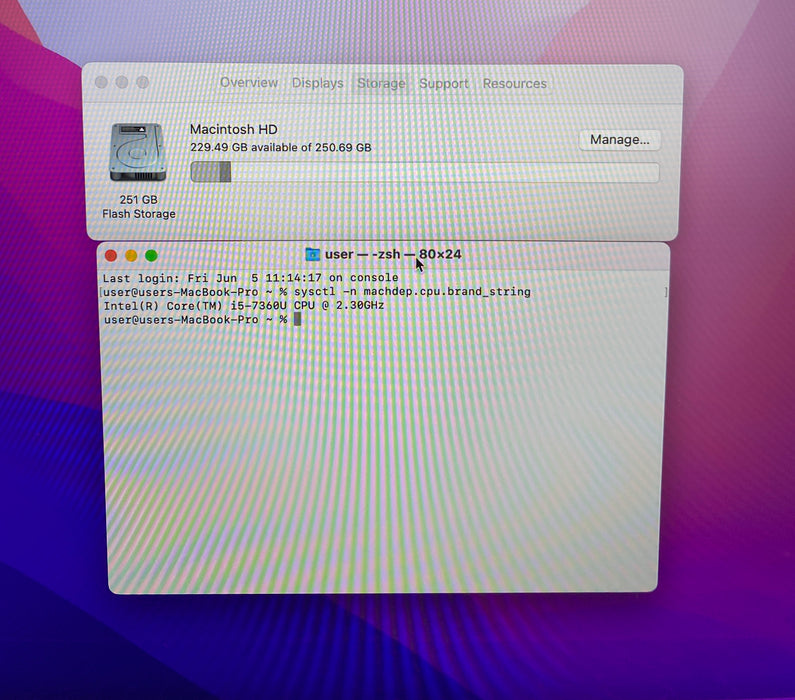
Task: Click the Terminal cursor at the last prompt
Action: [x=298, y=319]
